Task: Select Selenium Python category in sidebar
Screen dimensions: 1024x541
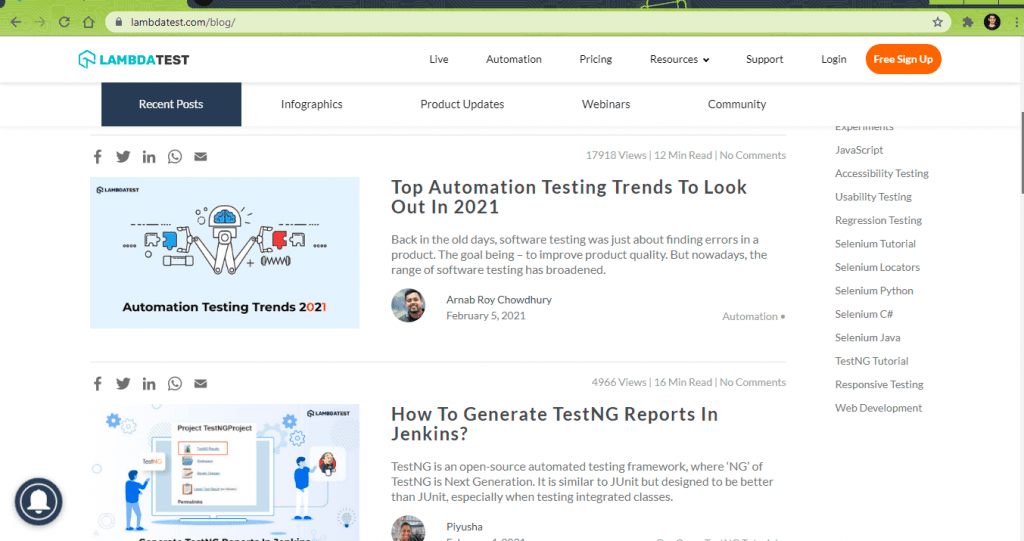Action: coord(876,291)
